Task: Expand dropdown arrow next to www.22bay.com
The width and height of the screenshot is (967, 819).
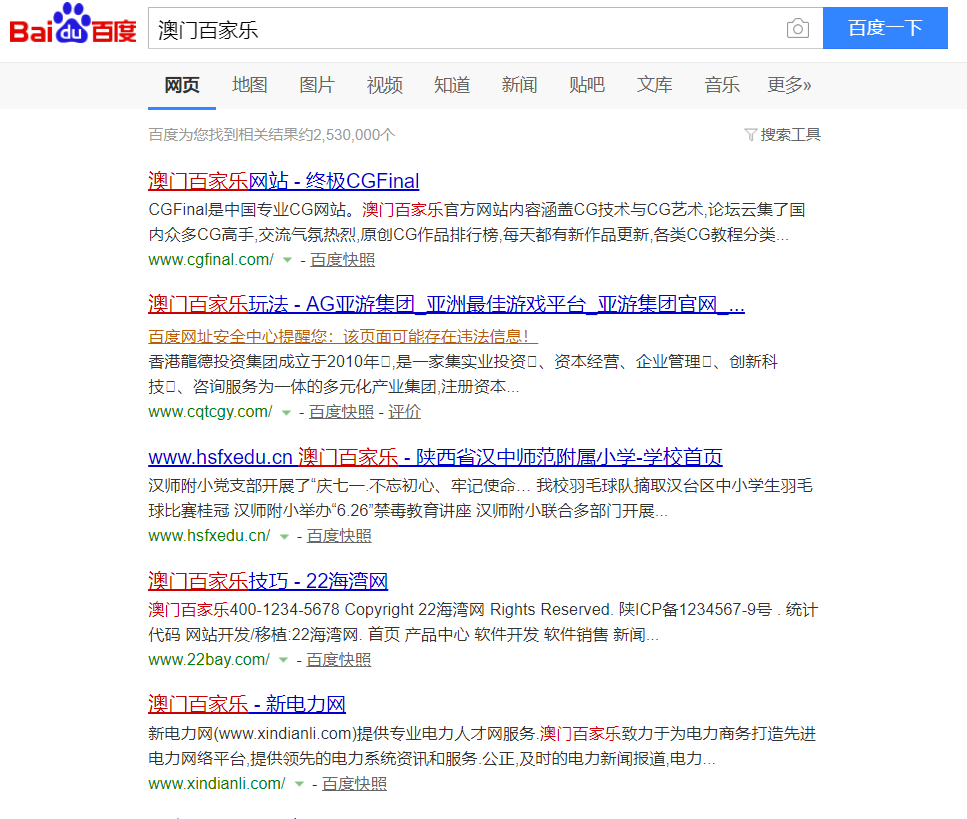Action: (284, 660)
